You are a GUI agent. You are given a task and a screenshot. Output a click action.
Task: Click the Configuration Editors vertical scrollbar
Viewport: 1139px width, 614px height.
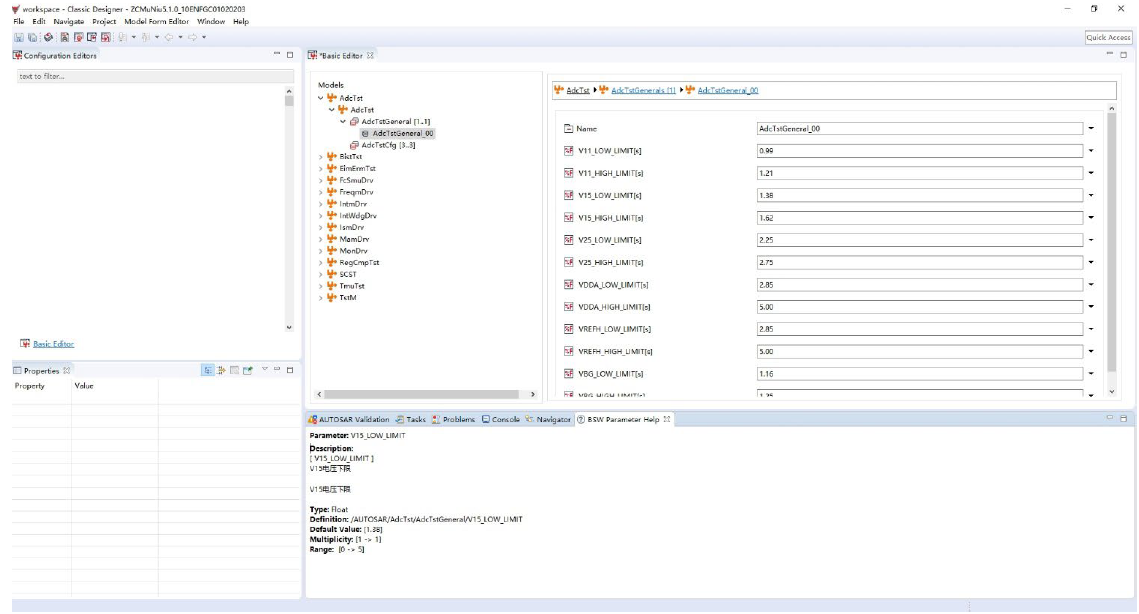pyautogui.click(x=289, y=101)
